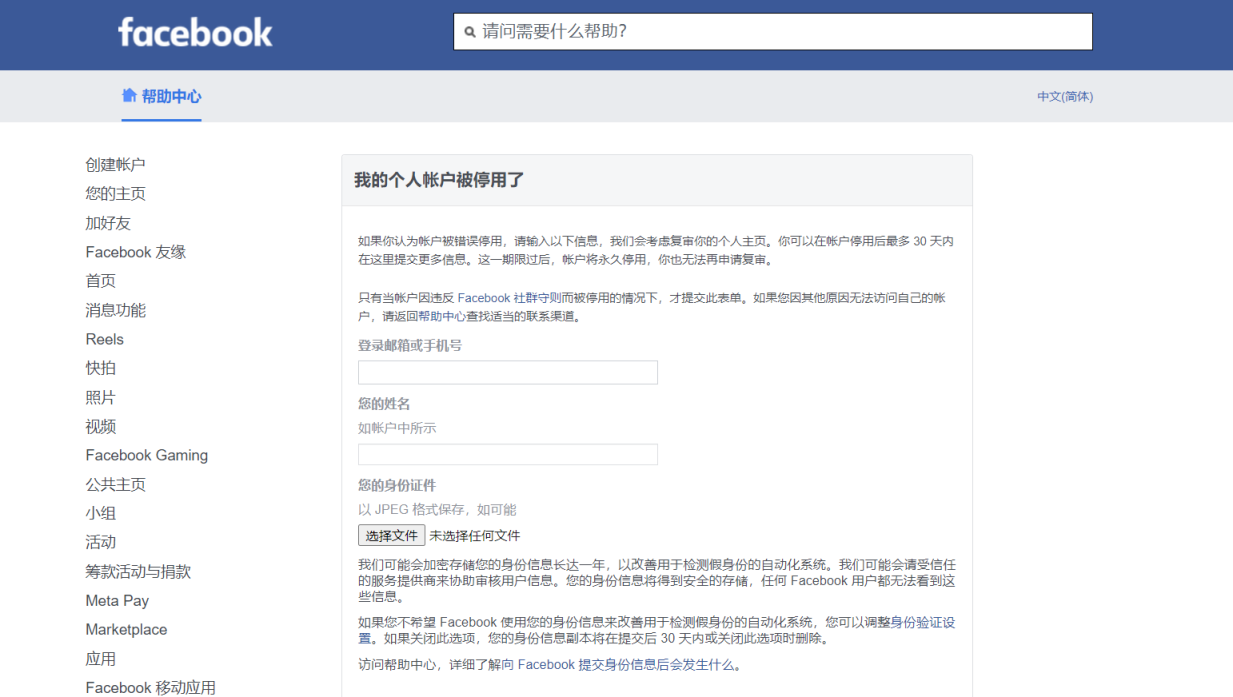
Task: Open the Facebook 友缘 help section
Action: (135, 251)
